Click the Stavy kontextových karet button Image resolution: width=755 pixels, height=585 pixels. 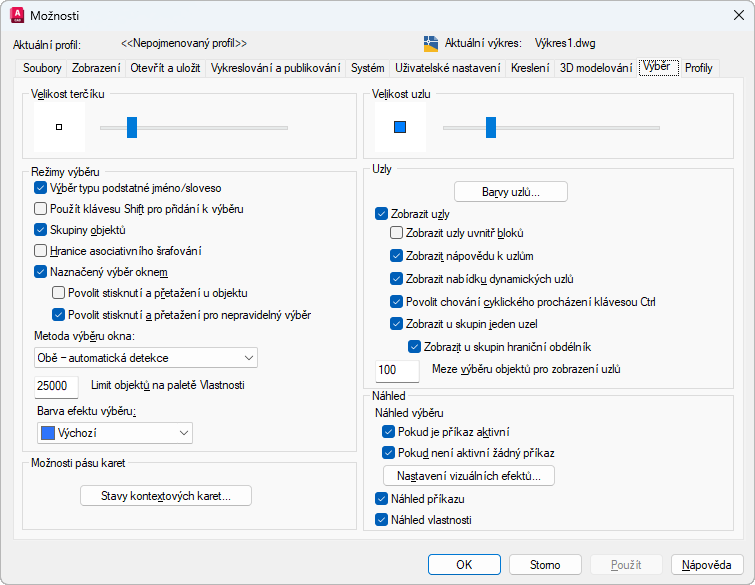tap(166, 495)
